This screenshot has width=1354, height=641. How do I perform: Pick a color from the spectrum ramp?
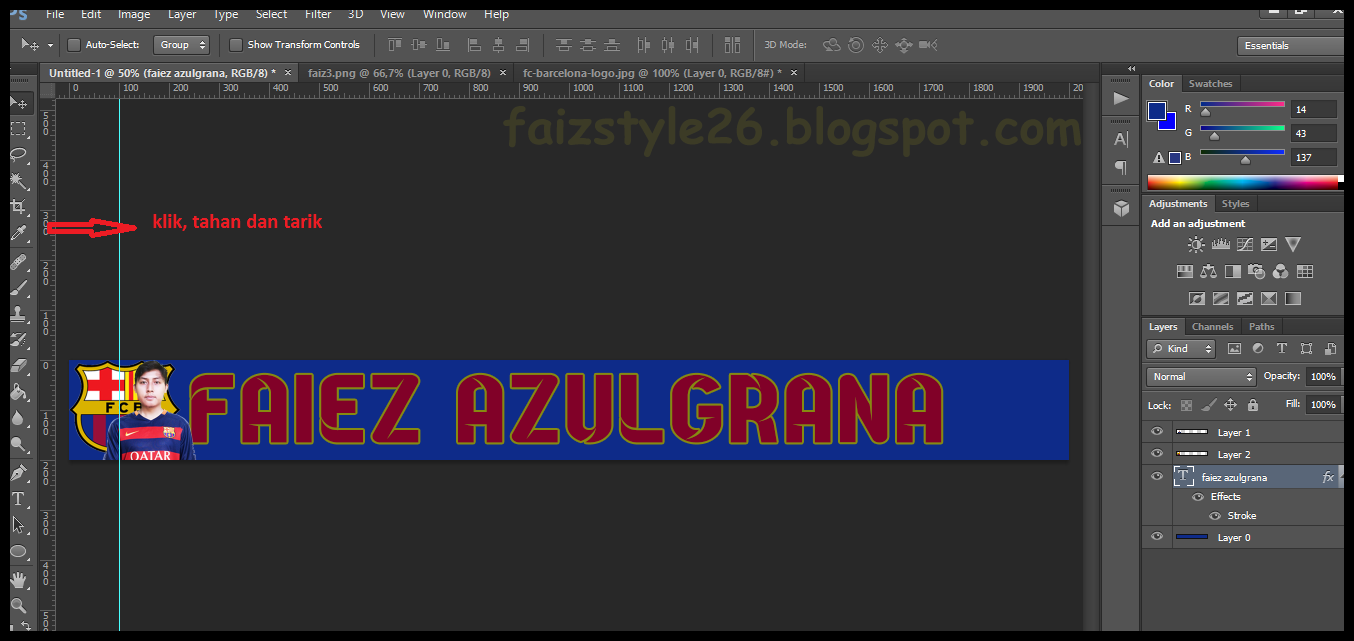(1243, 182)
